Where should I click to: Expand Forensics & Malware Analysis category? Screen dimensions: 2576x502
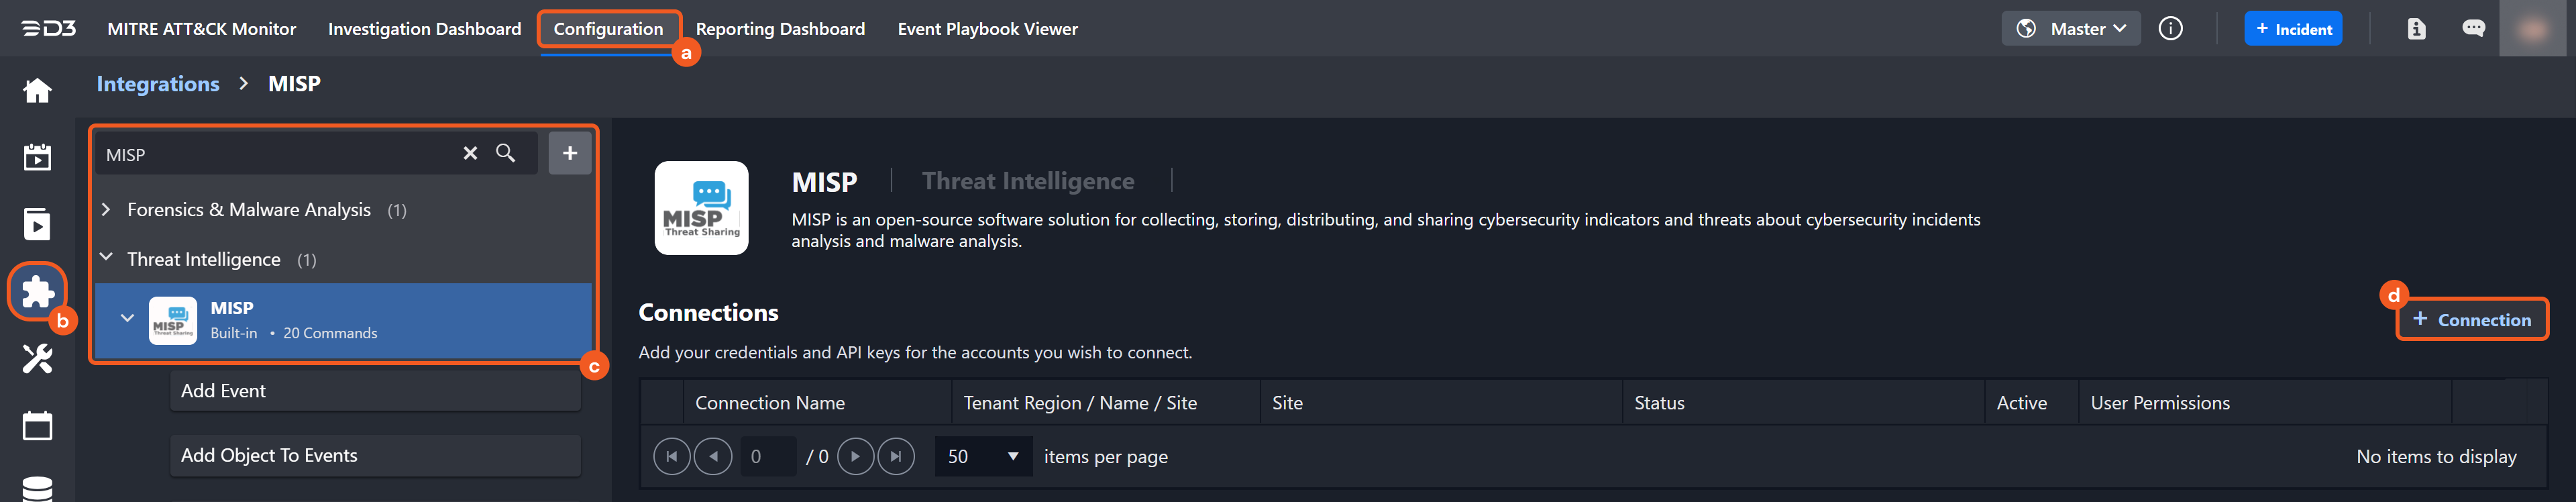click(106, 210)
